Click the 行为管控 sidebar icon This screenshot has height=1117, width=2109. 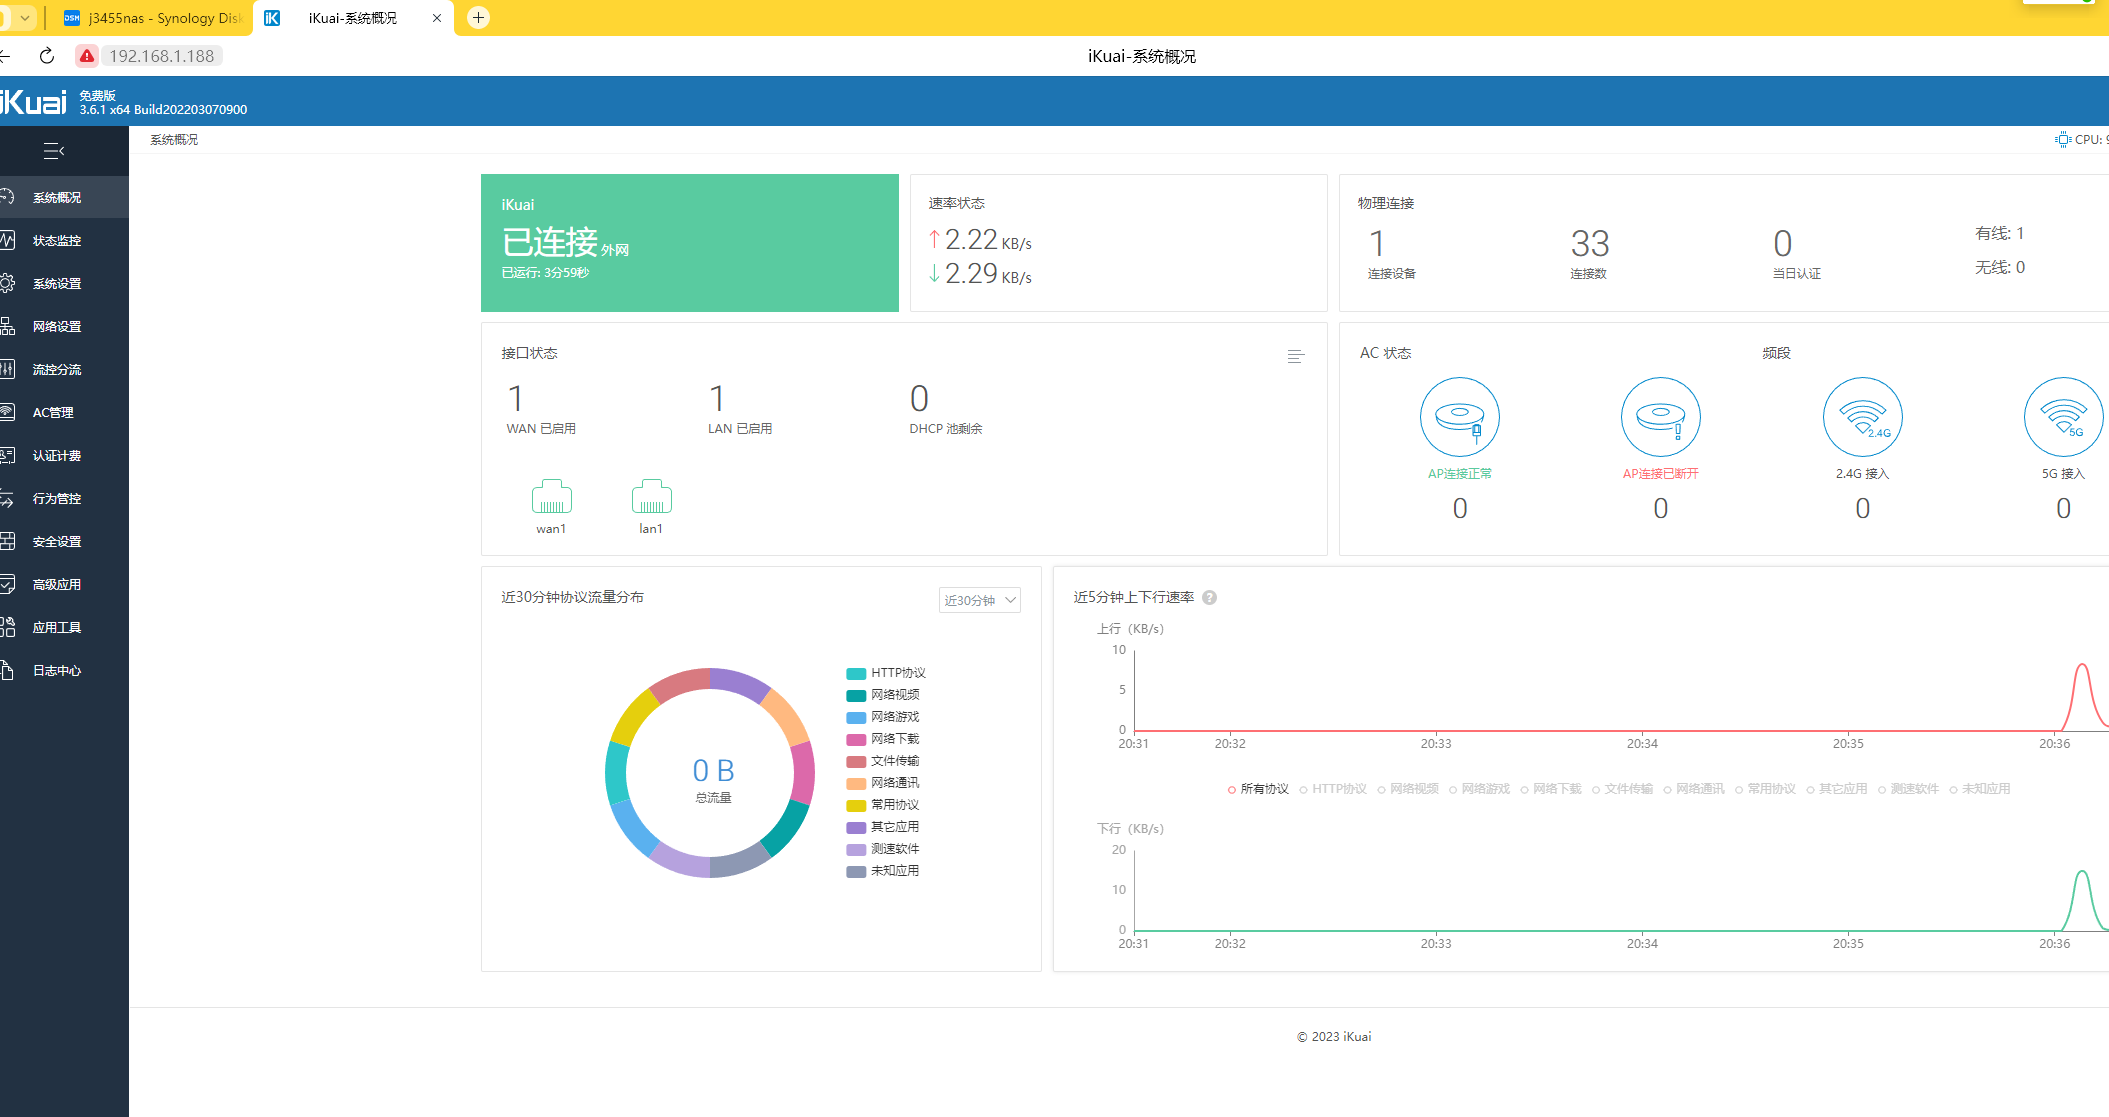click(x=7, y=499)
